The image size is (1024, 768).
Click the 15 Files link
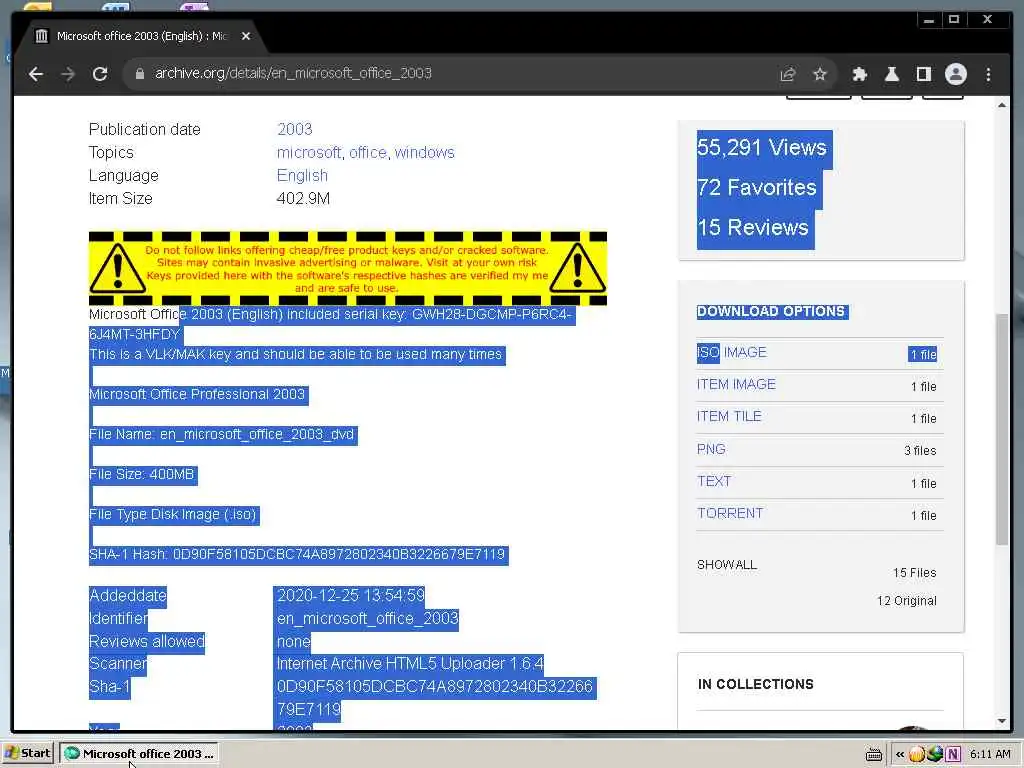[914, 573]
